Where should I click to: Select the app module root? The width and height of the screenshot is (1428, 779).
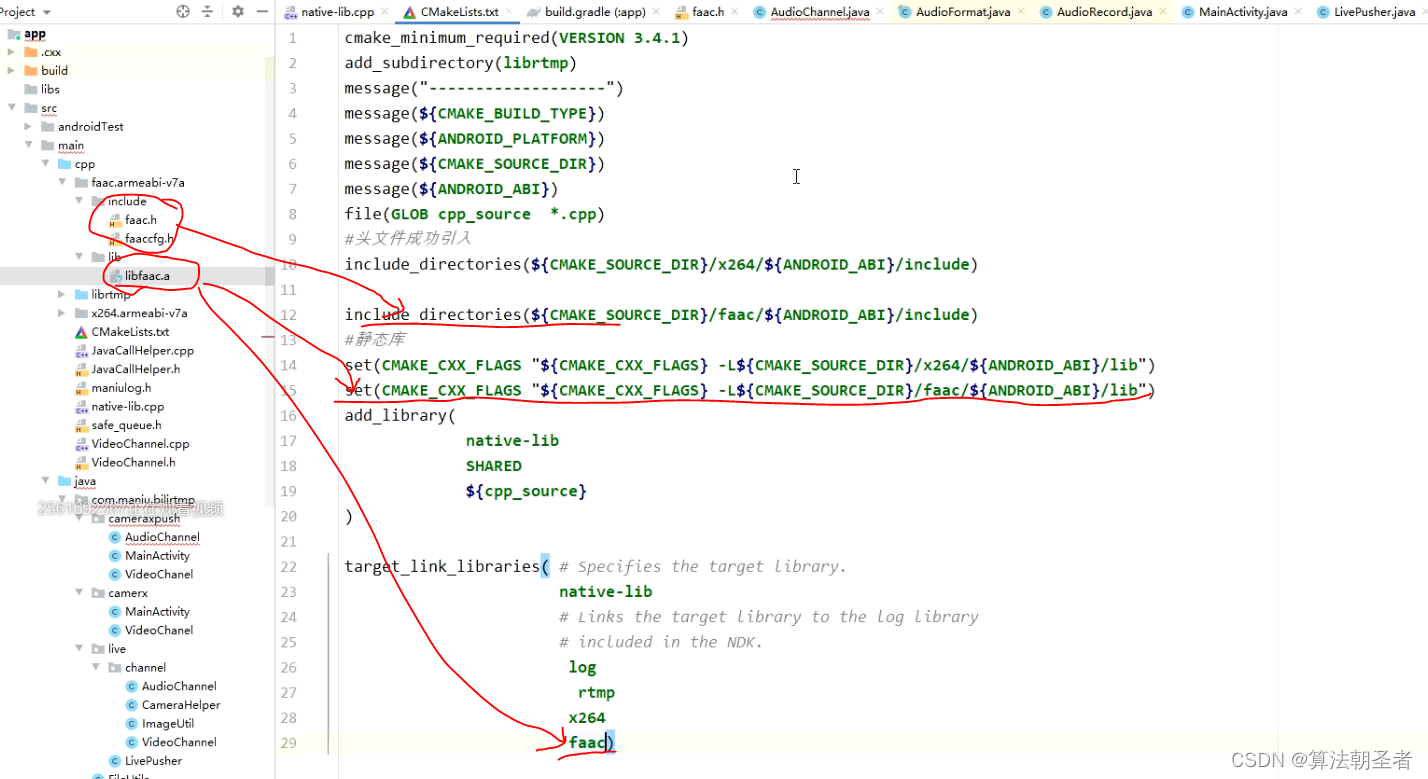coord(34,33)
